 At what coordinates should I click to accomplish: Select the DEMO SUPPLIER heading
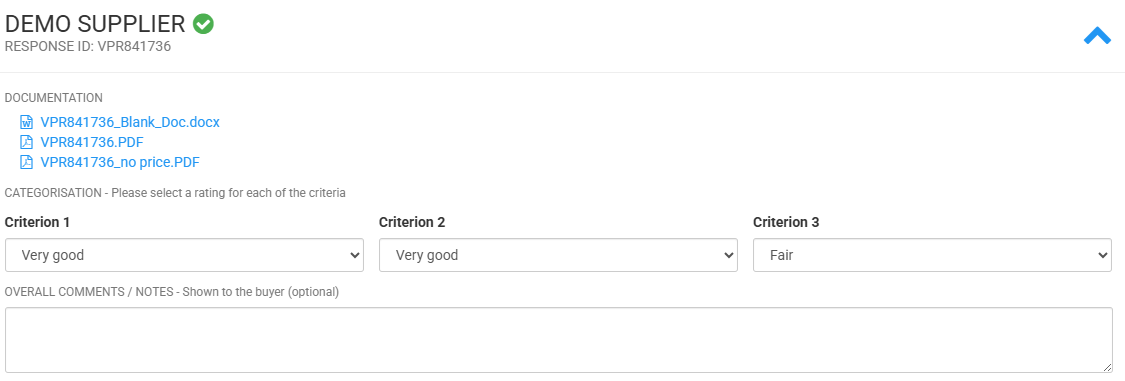[95, 24]
